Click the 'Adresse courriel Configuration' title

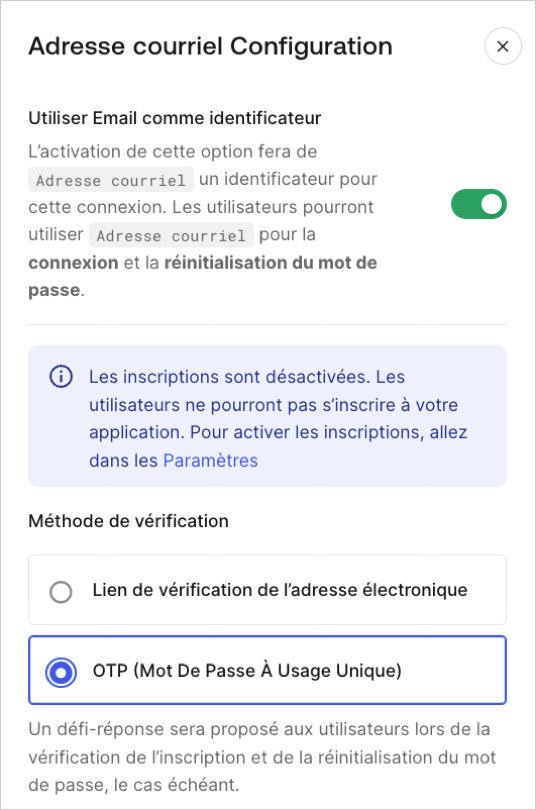tap(211, 46)
